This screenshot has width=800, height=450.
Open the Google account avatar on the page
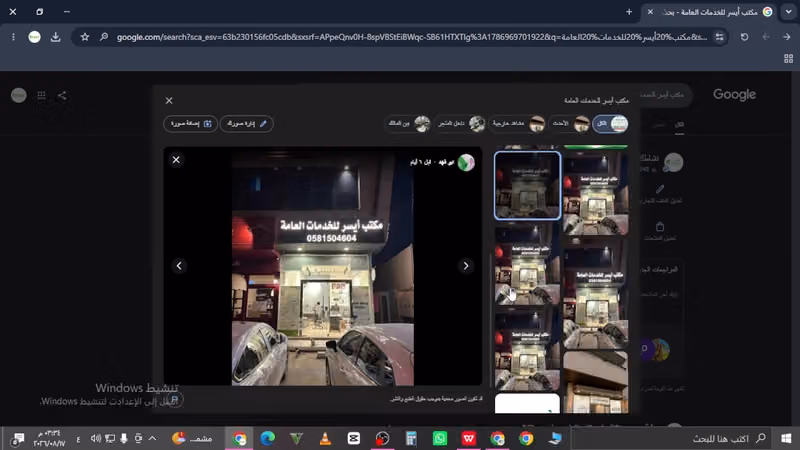(x=19, y=95)
